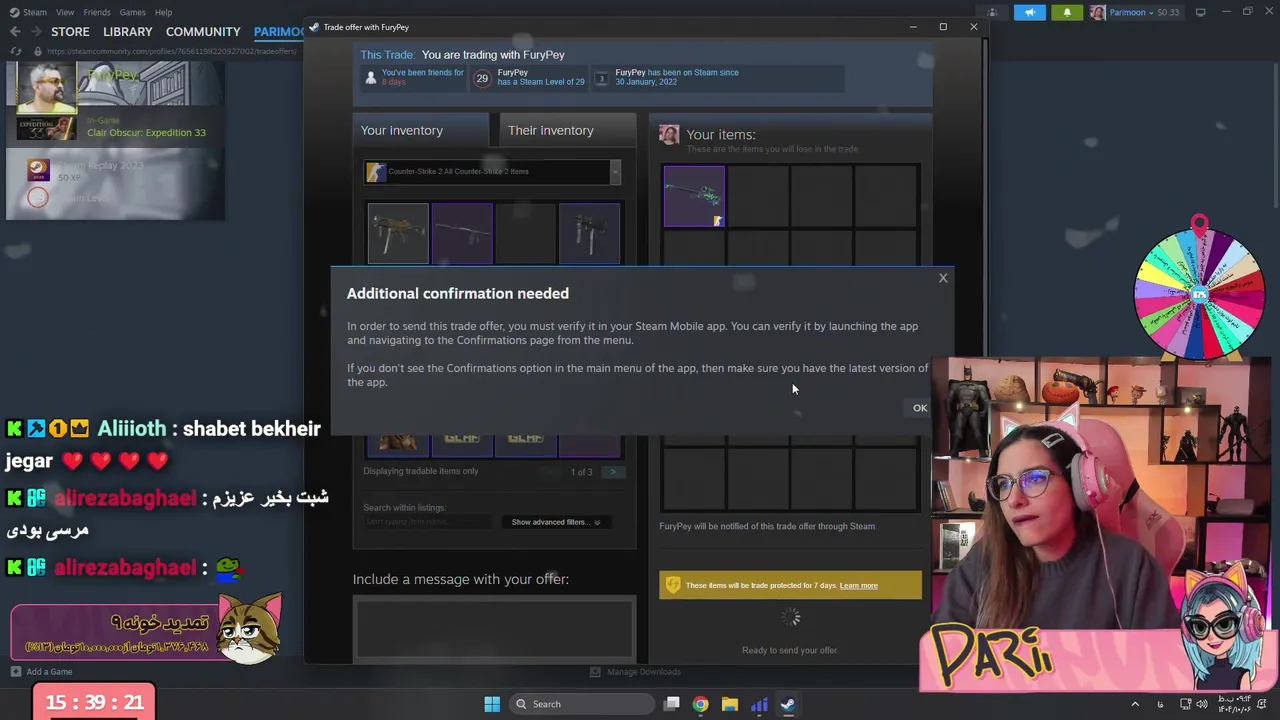Go to next inventory page arrow
The image size is (1280, 720).
pos(612,472)
